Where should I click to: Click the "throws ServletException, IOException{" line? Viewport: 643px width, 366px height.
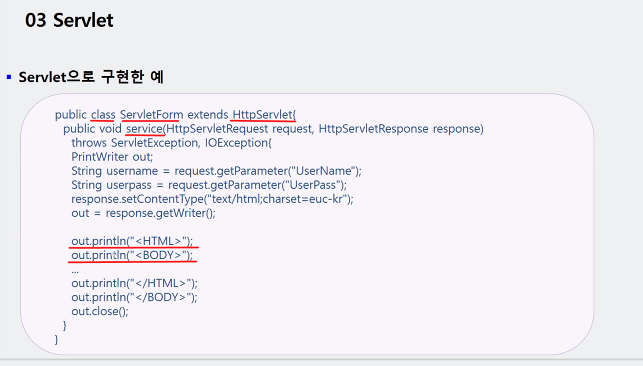(171, 143)
